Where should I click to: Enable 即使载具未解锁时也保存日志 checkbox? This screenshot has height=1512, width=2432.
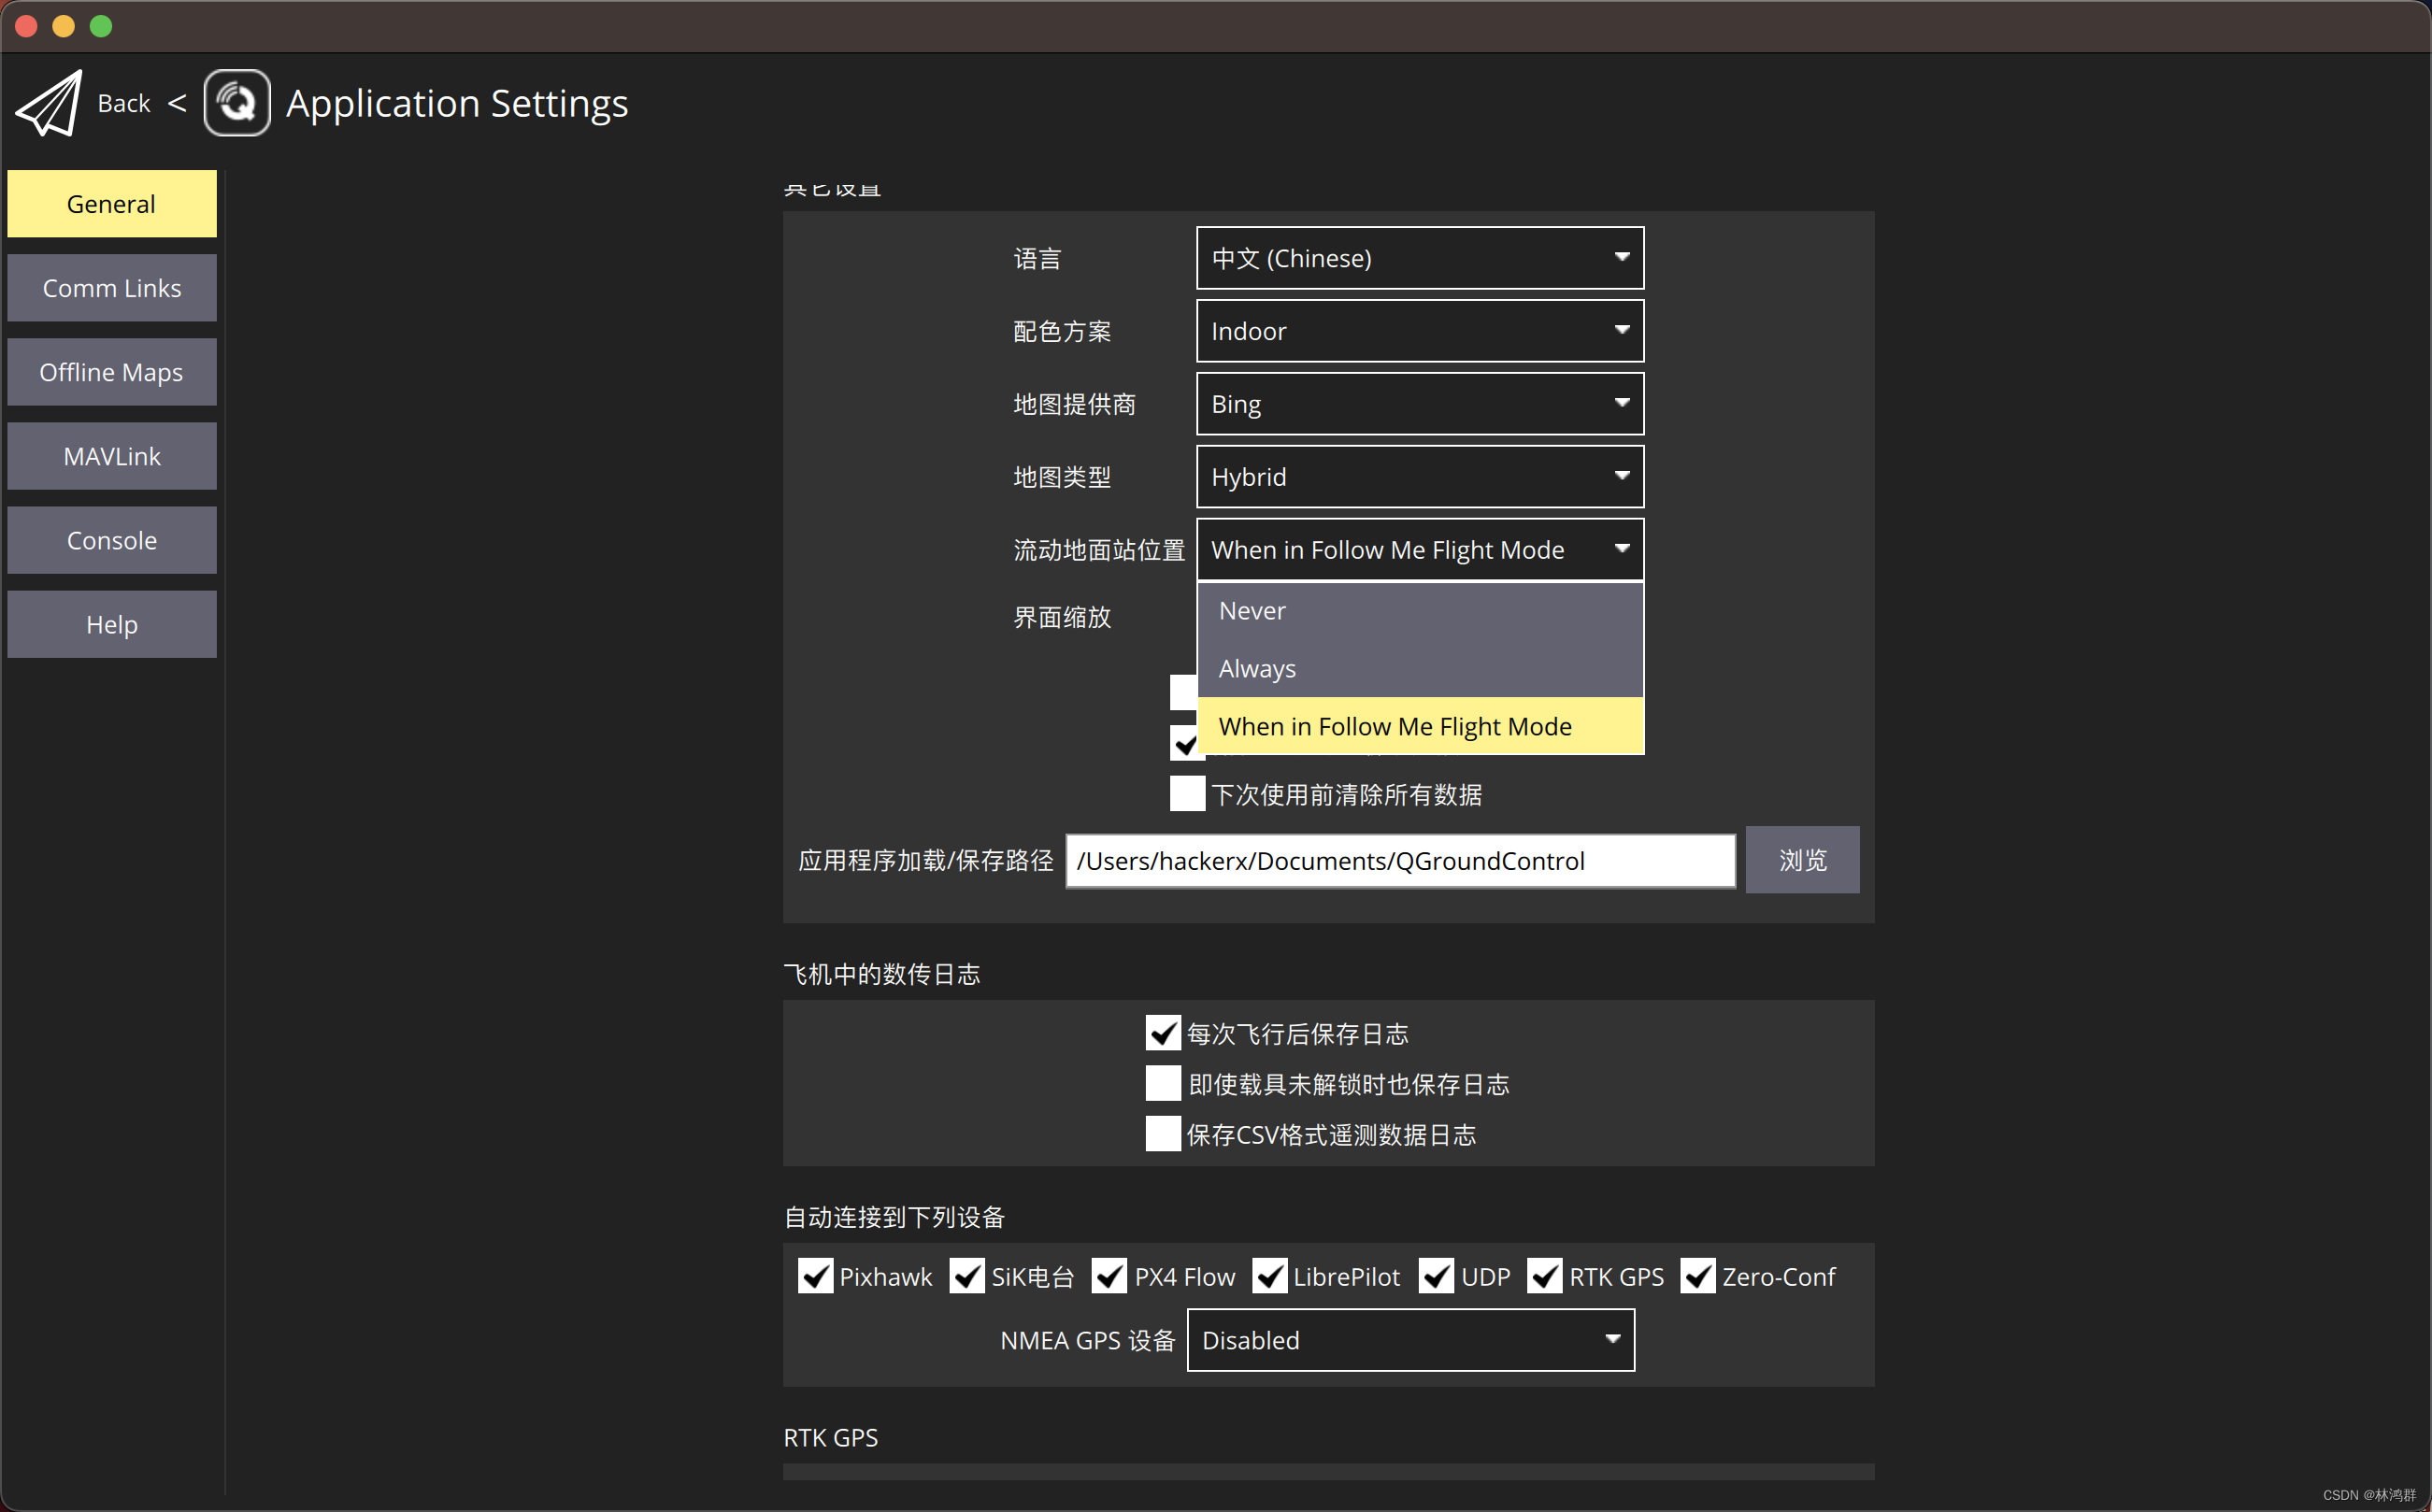1163,1083
